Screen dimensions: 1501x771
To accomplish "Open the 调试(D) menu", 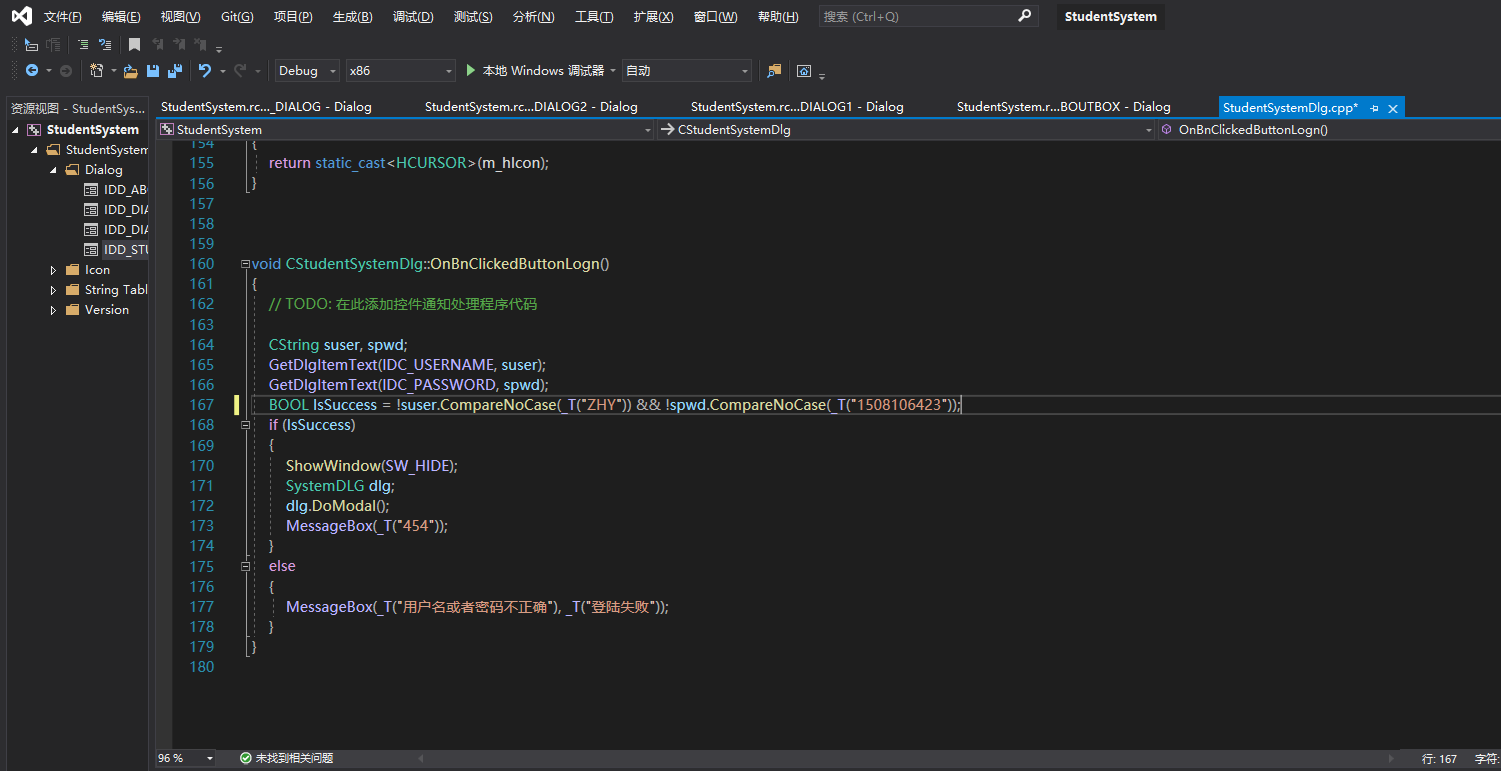I will [x=413, y=17].
